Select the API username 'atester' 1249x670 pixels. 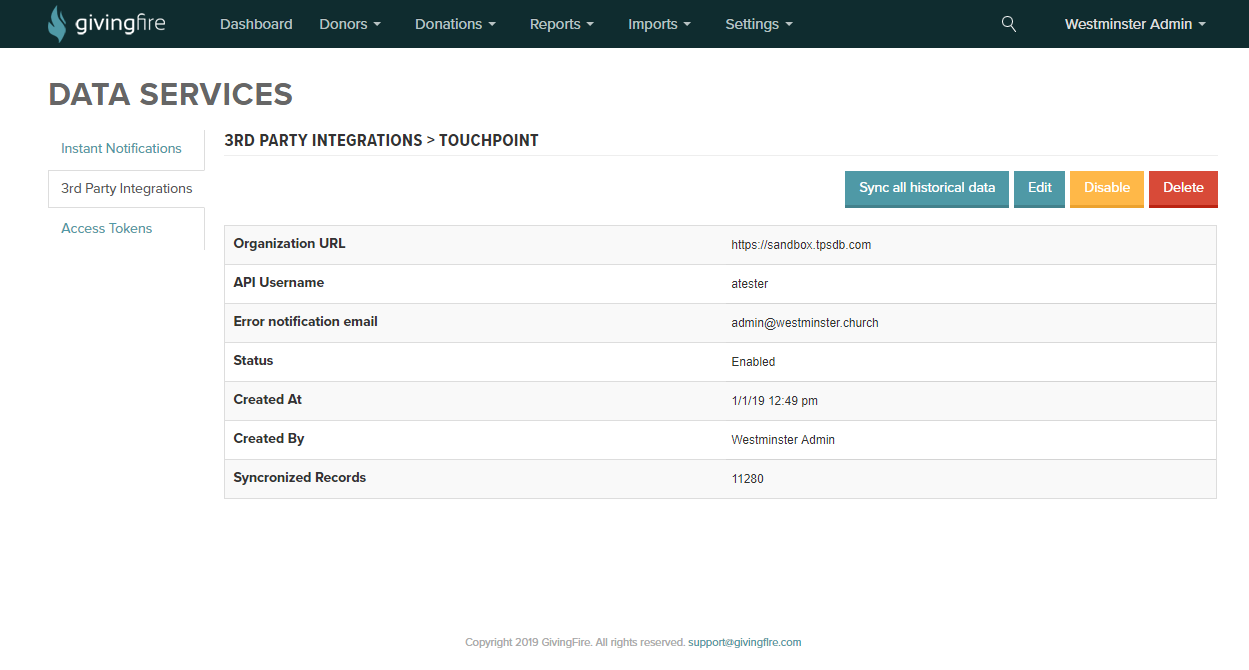point(750,284)
